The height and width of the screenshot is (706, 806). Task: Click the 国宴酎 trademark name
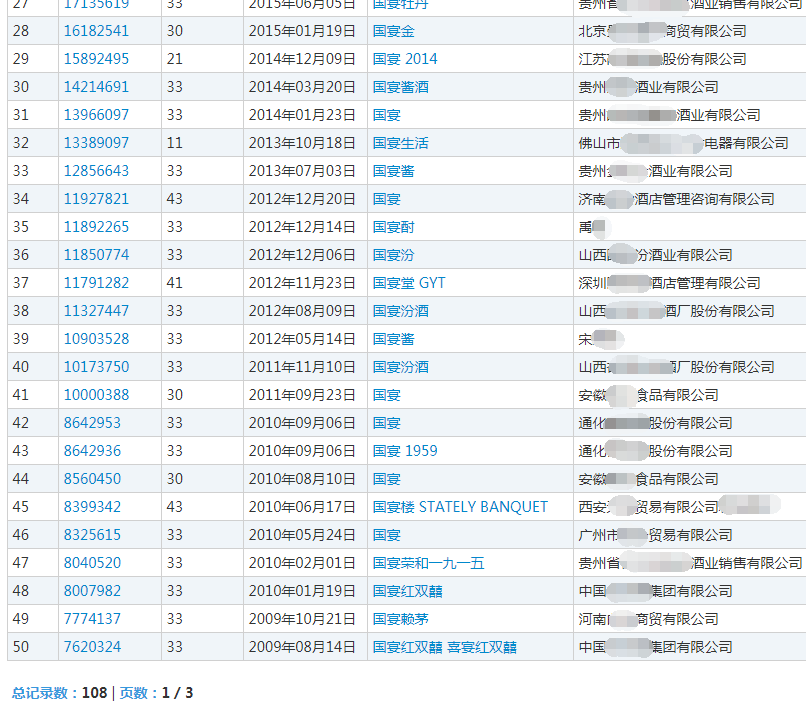393,227
